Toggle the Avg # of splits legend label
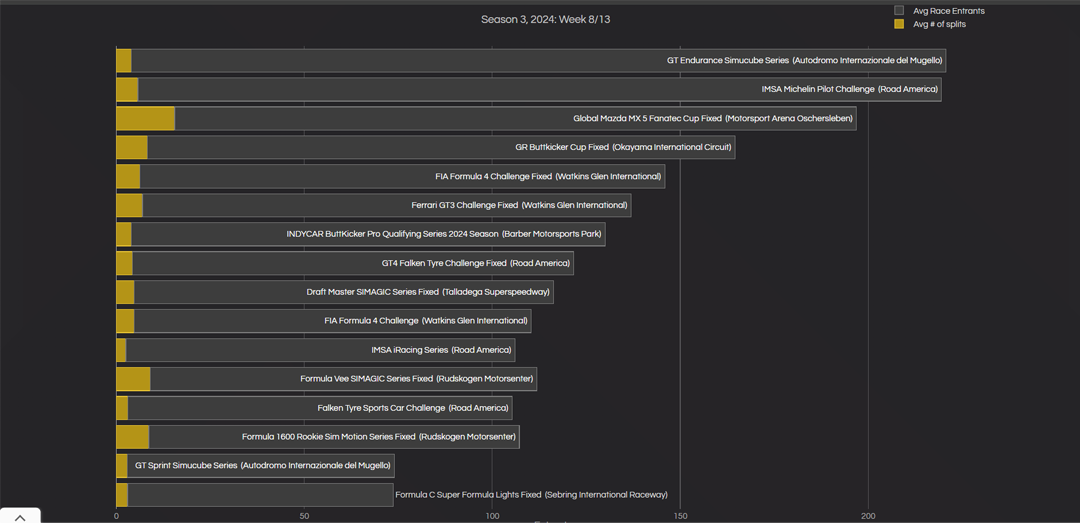Image resolution: width=1080 pixels, height=523 pixels. 939,24
